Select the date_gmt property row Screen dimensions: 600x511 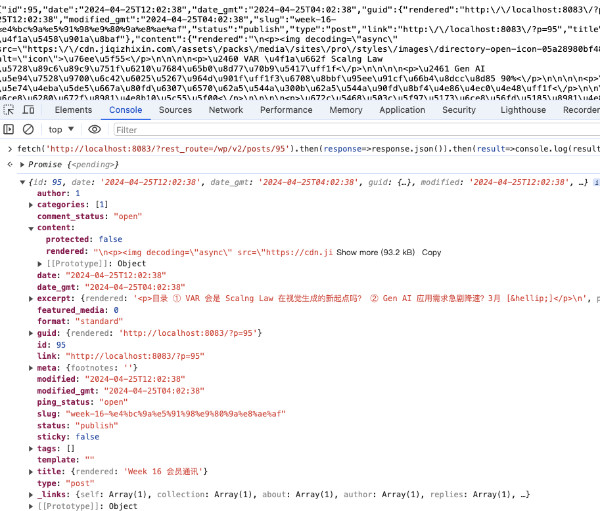pyautogui.click(x=111, y=287)
